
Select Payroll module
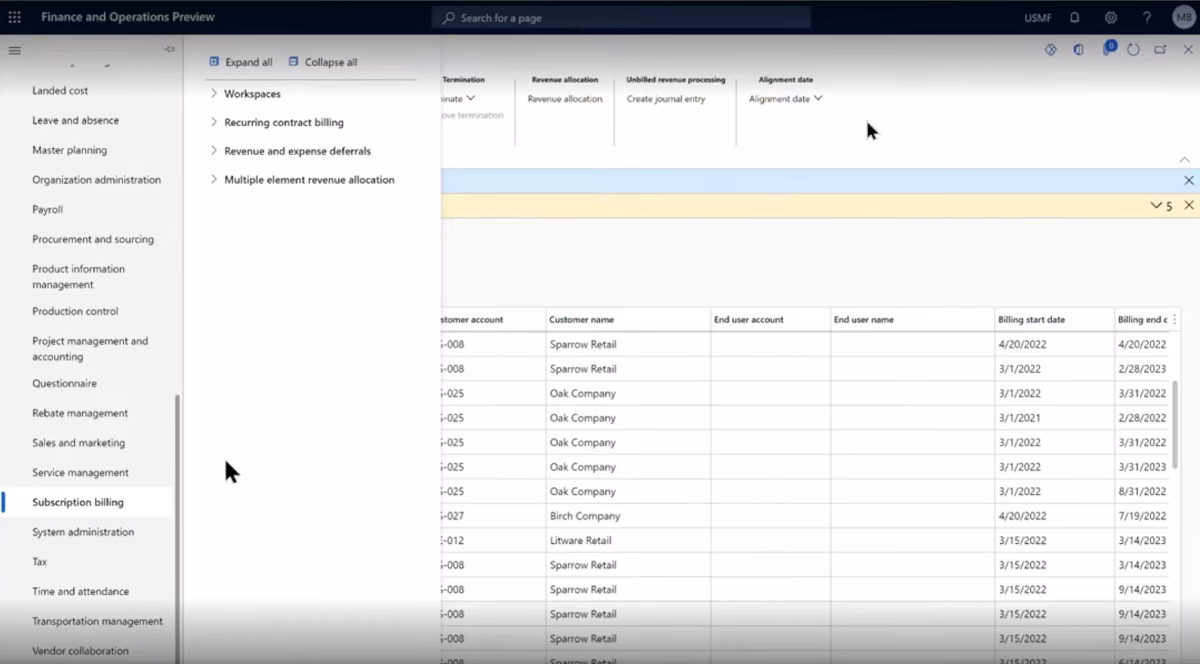point(47,210)
